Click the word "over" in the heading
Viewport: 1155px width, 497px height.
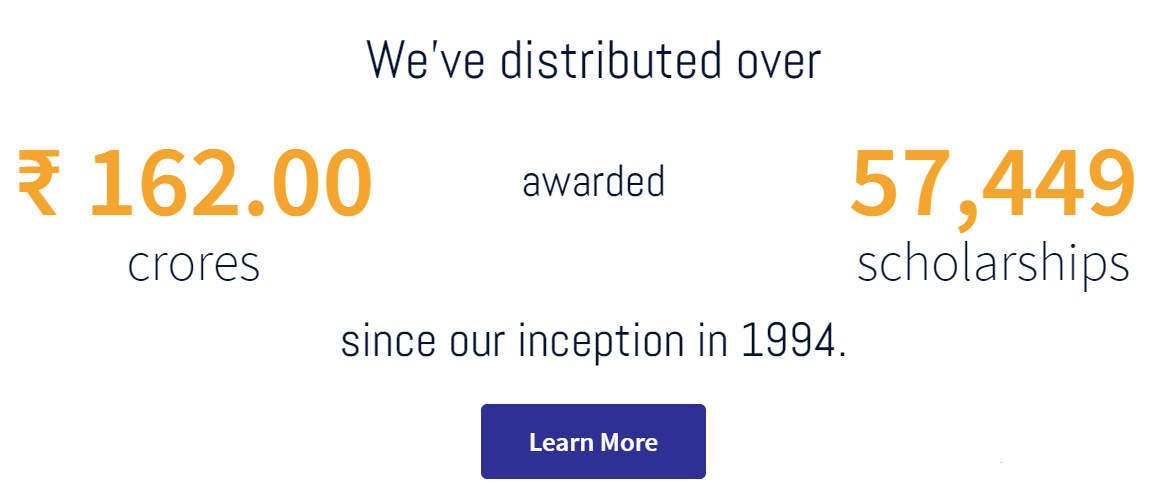pos(779,60)
